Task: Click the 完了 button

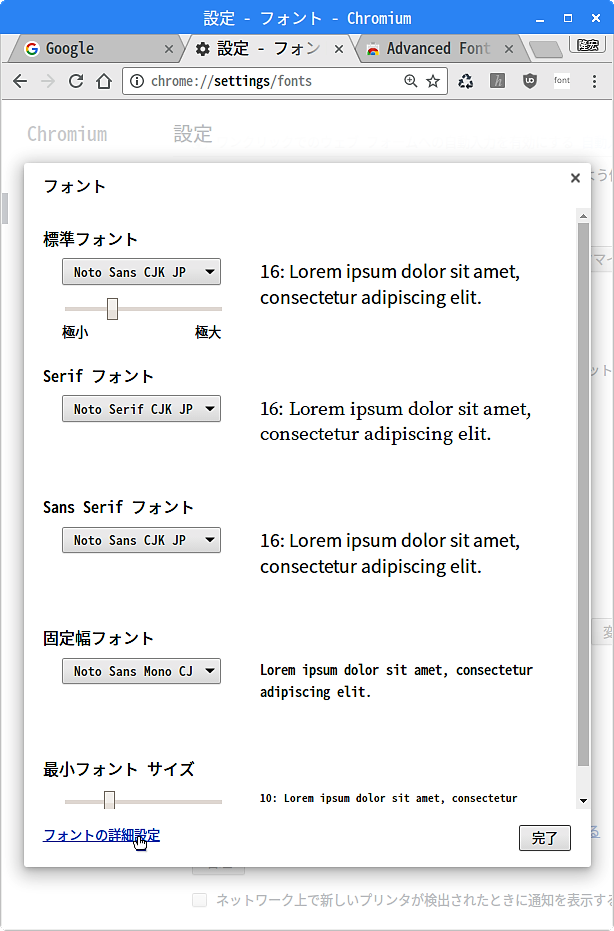Action: (545, 838)
